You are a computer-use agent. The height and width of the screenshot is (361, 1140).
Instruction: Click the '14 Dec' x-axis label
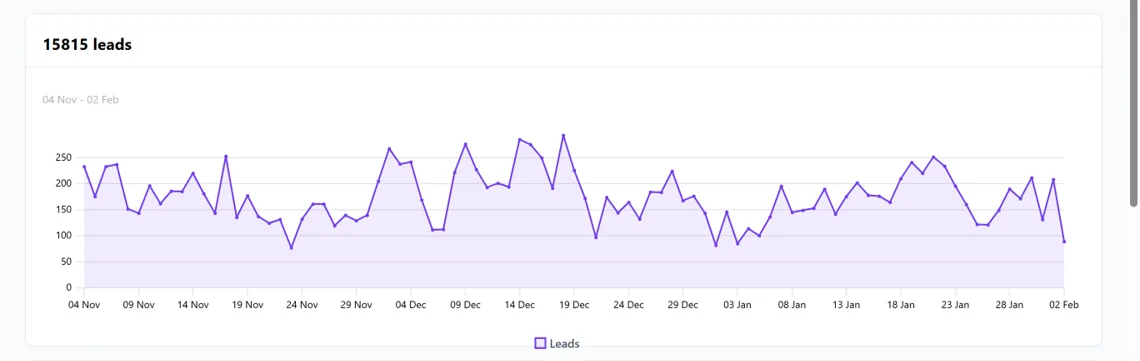click(x=520, y=305)
